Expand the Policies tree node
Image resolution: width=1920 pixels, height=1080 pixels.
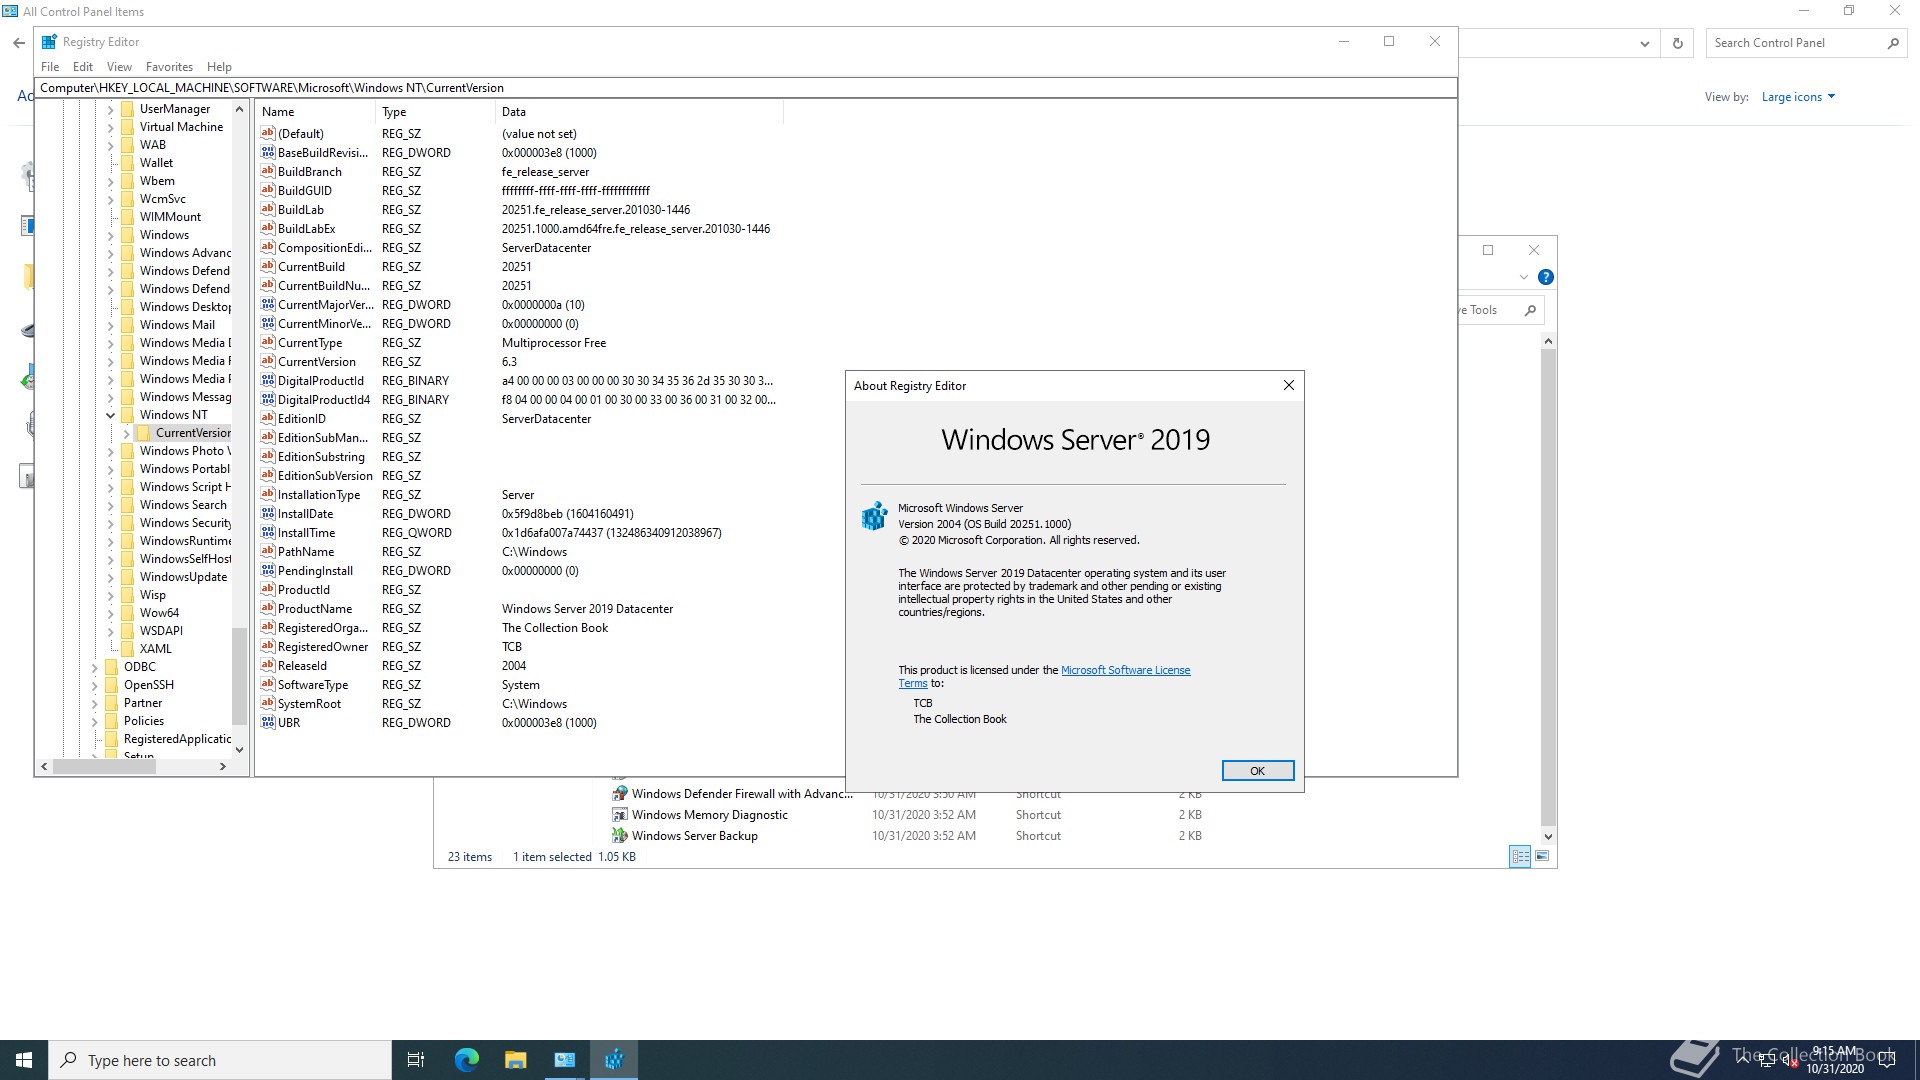click(x=94, y=721)
